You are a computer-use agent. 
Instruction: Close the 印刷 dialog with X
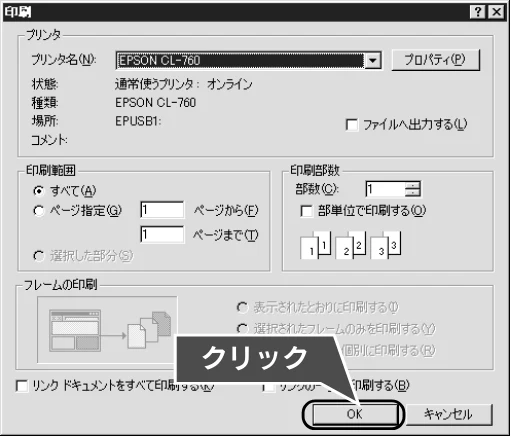coord(497,12)
